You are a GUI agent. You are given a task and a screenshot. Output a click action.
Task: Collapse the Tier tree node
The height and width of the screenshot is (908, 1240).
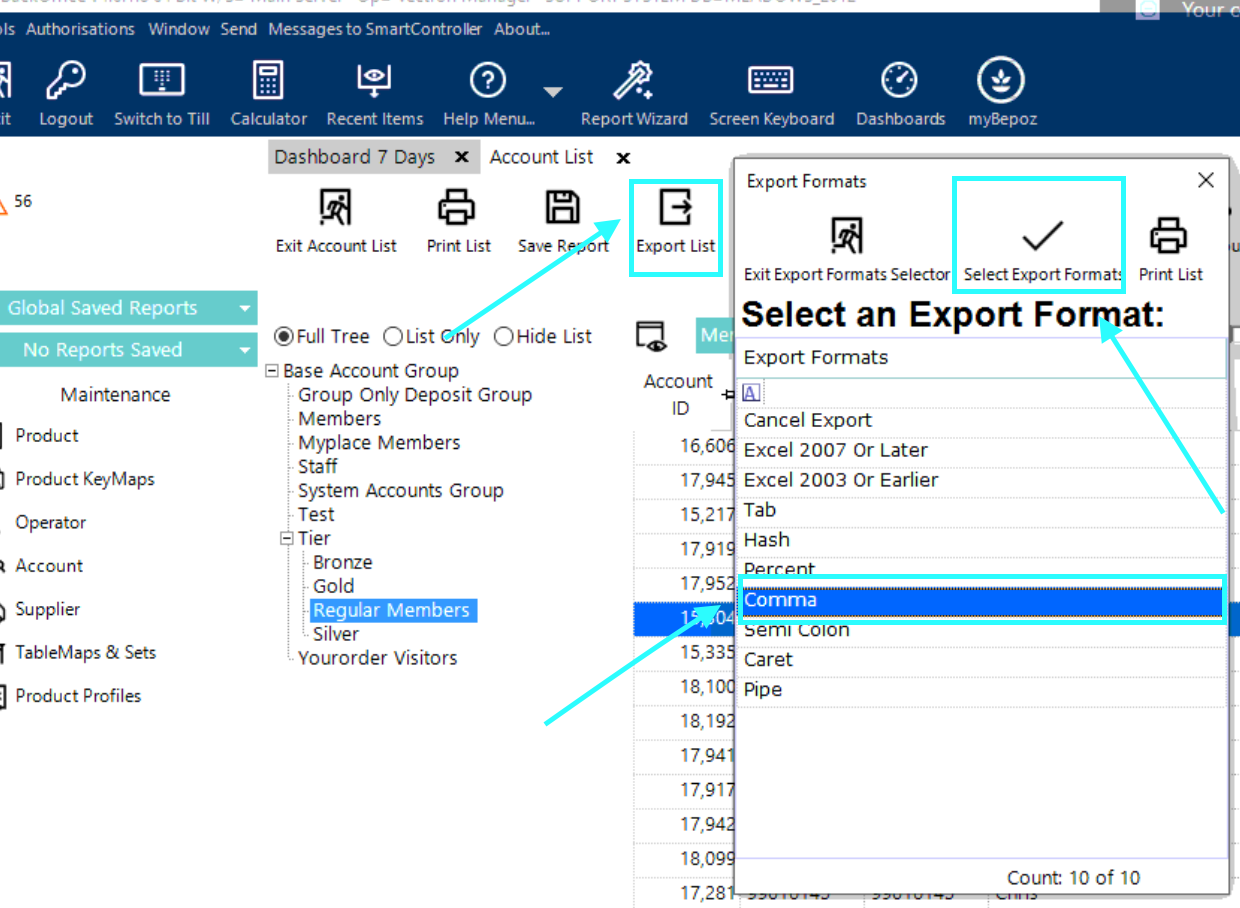(286, 539)
